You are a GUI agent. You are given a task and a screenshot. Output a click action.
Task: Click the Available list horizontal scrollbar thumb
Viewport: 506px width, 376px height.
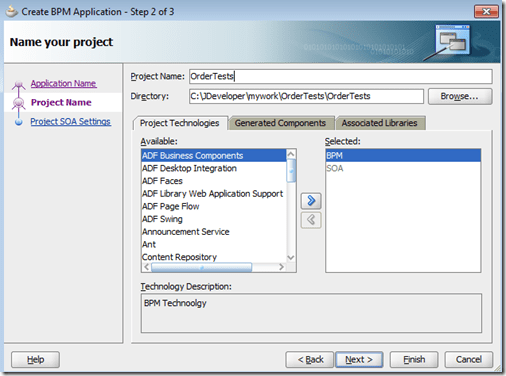201,267
